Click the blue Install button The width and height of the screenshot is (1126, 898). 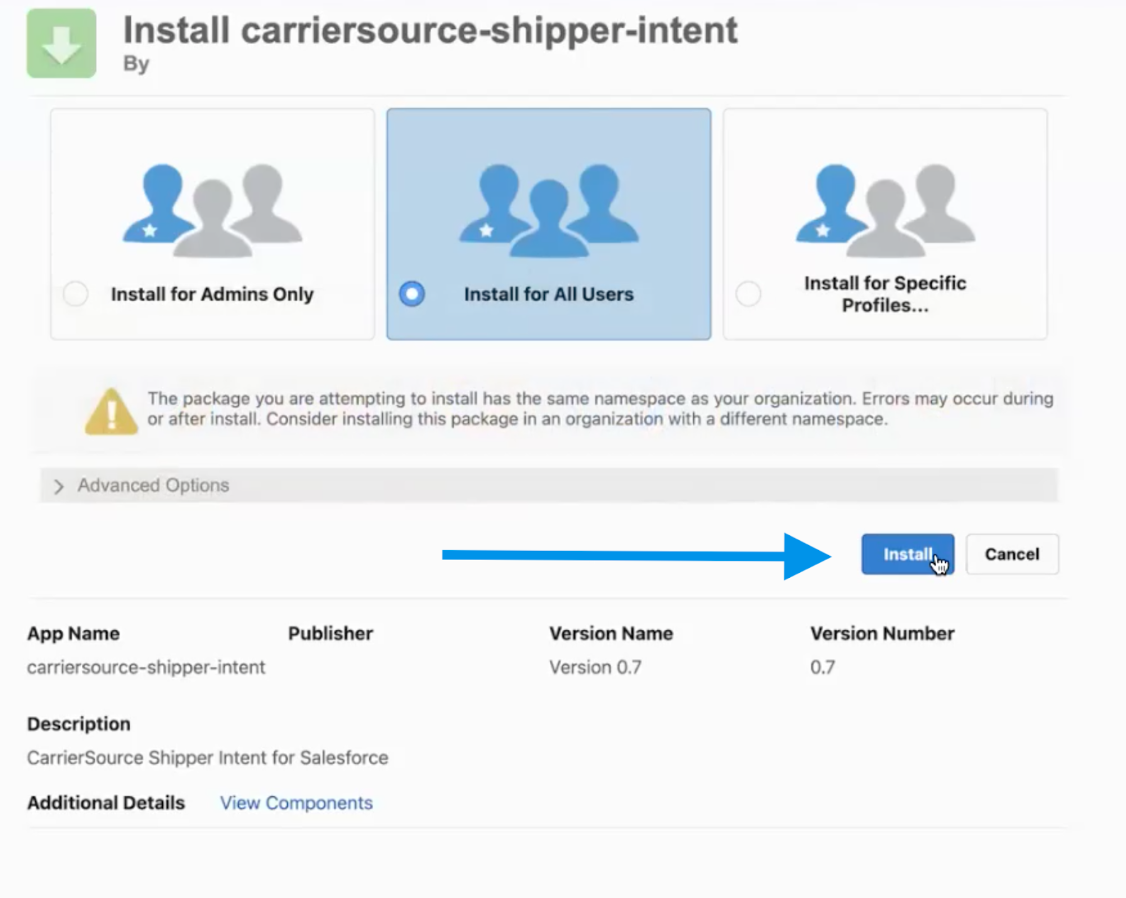pos(908,554)
